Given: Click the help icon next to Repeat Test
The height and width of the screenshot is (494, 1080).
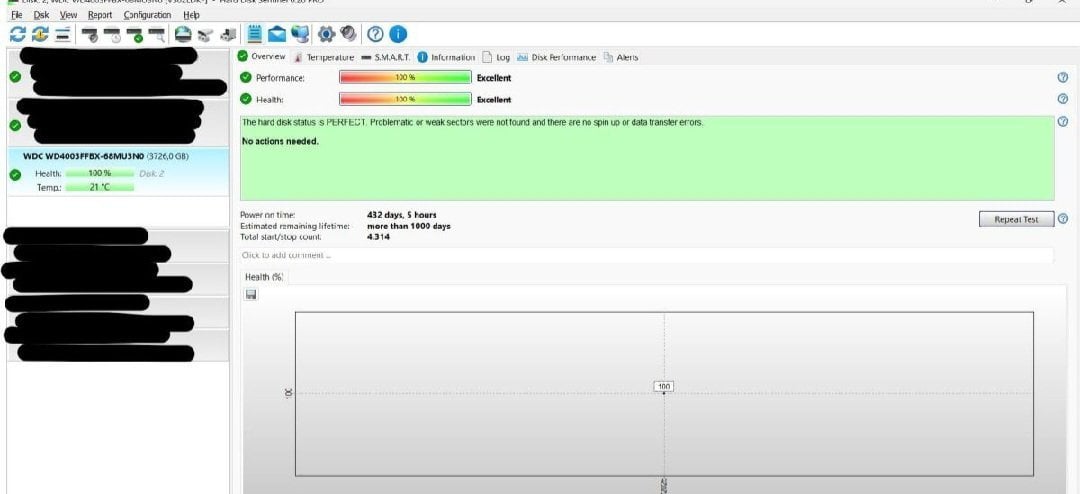Looking at the screenshot, I should (x=1063, y=219).
